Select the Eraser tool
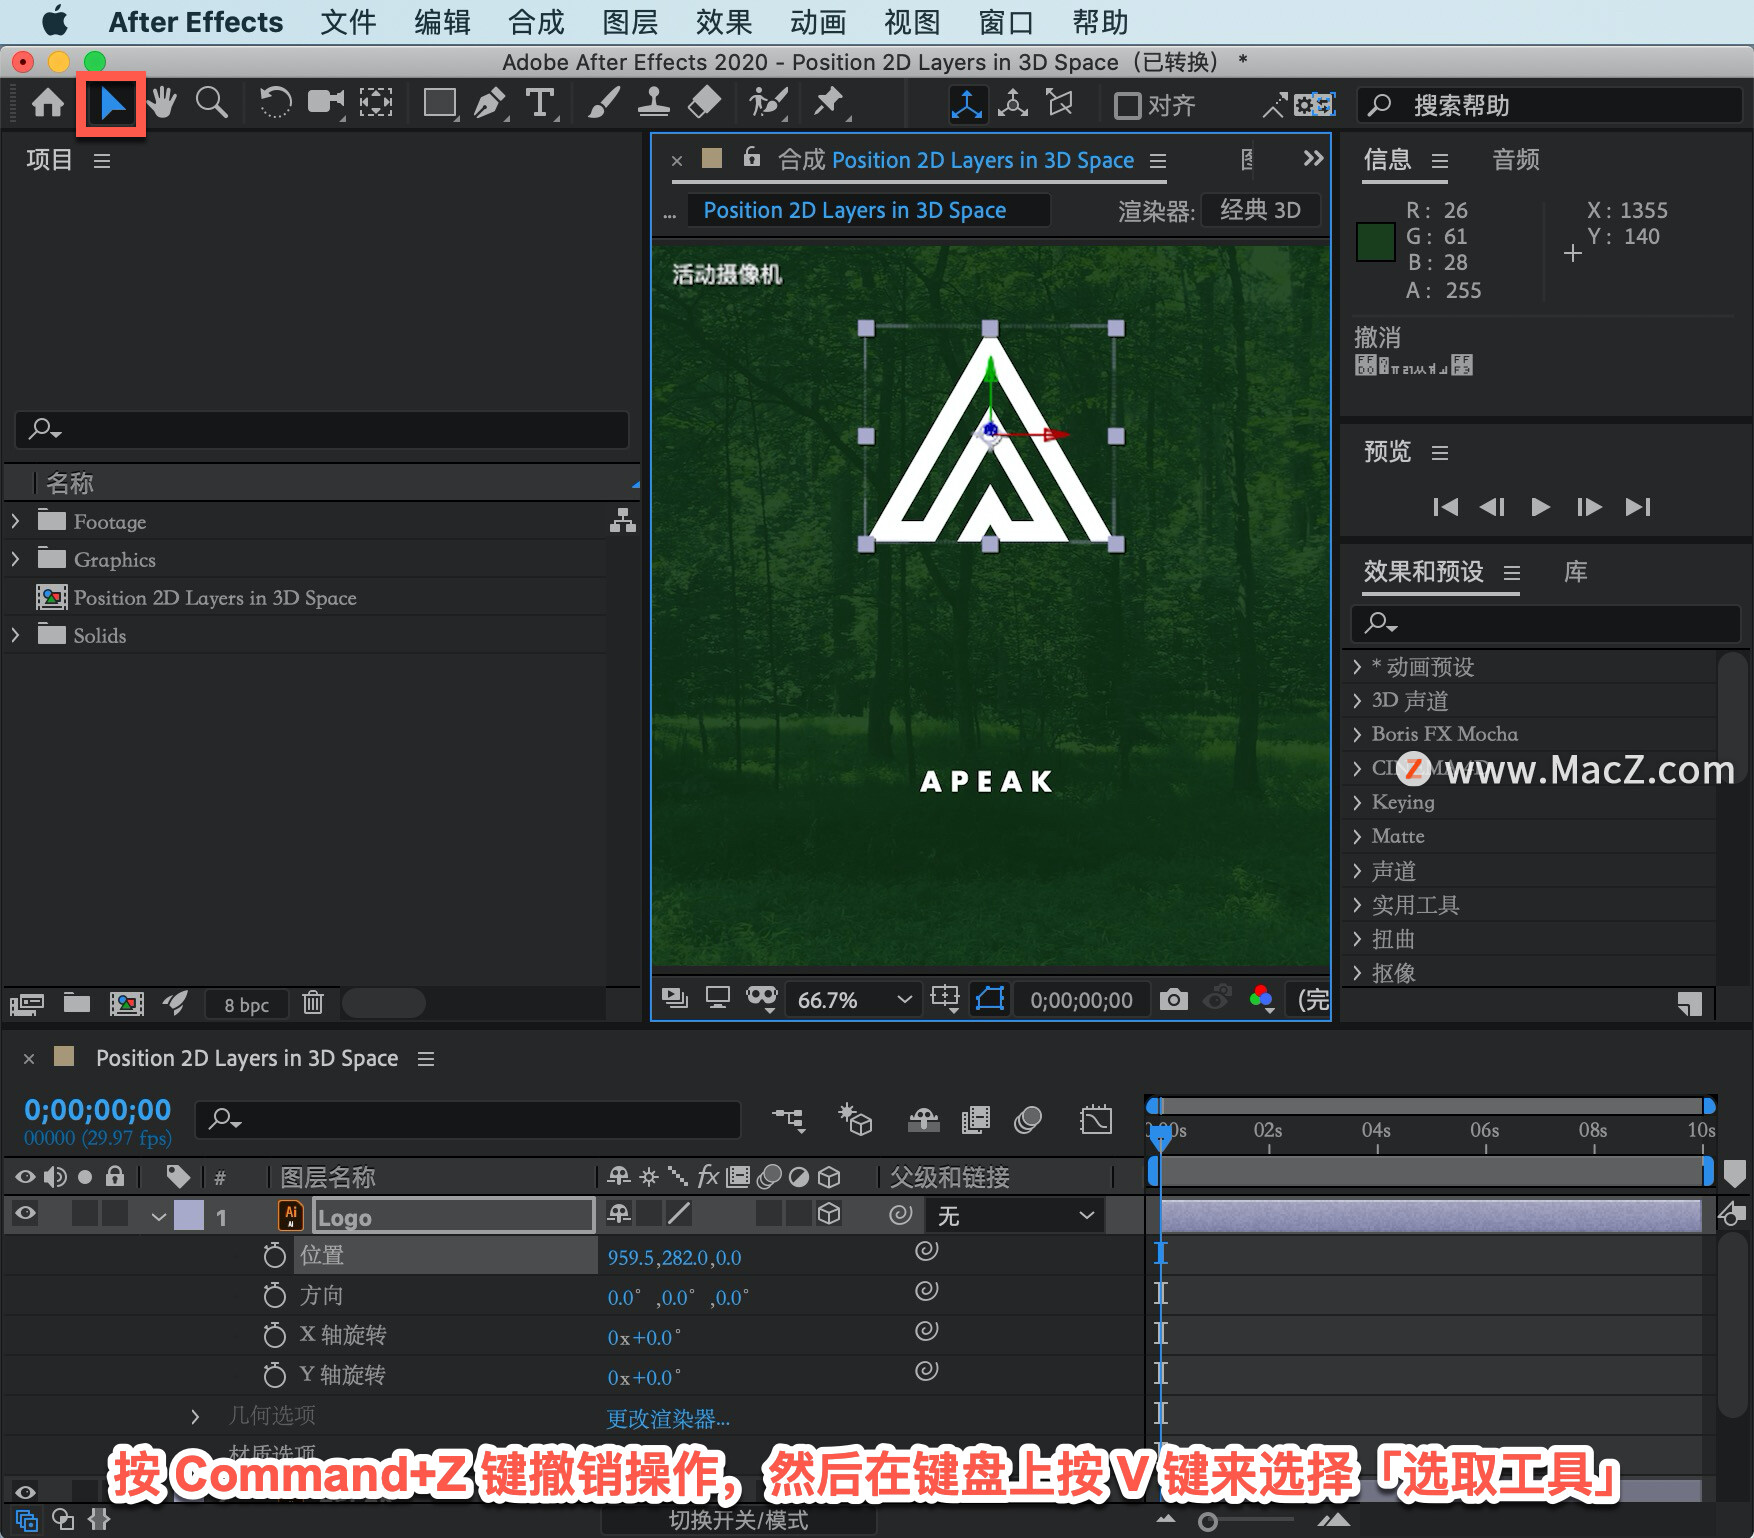Screen dimensions: 1754x1538 705,104
